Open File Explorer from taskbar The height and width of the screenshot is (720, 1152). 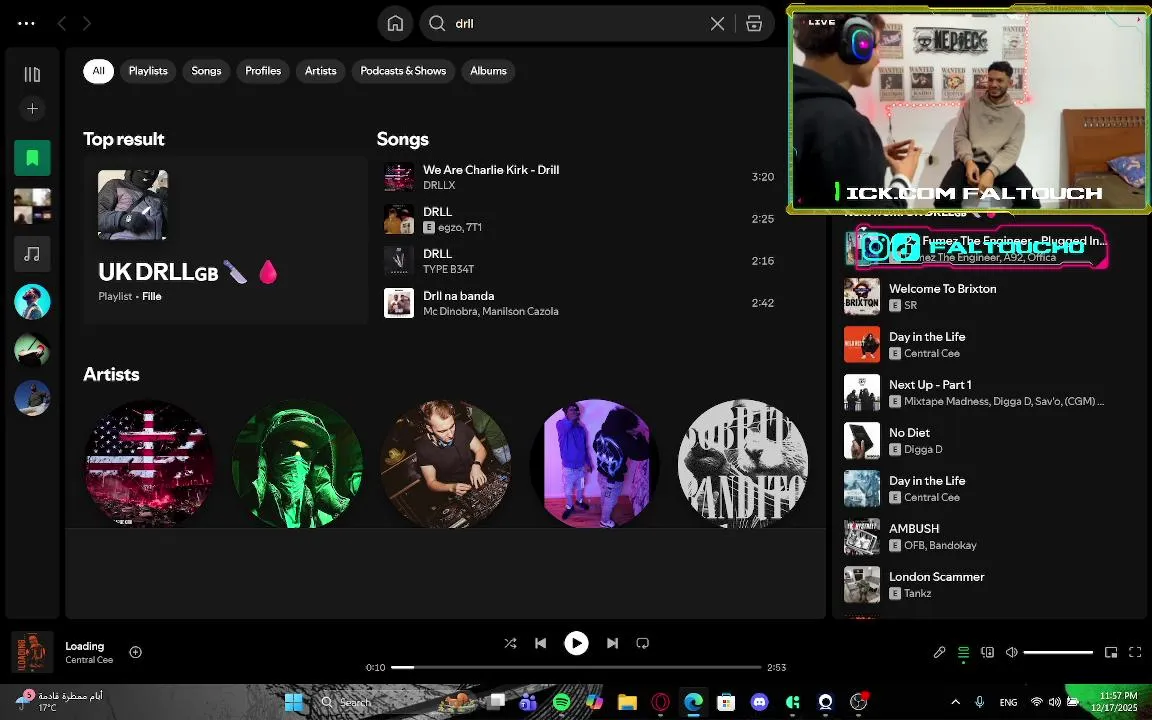tap(627, 702)
